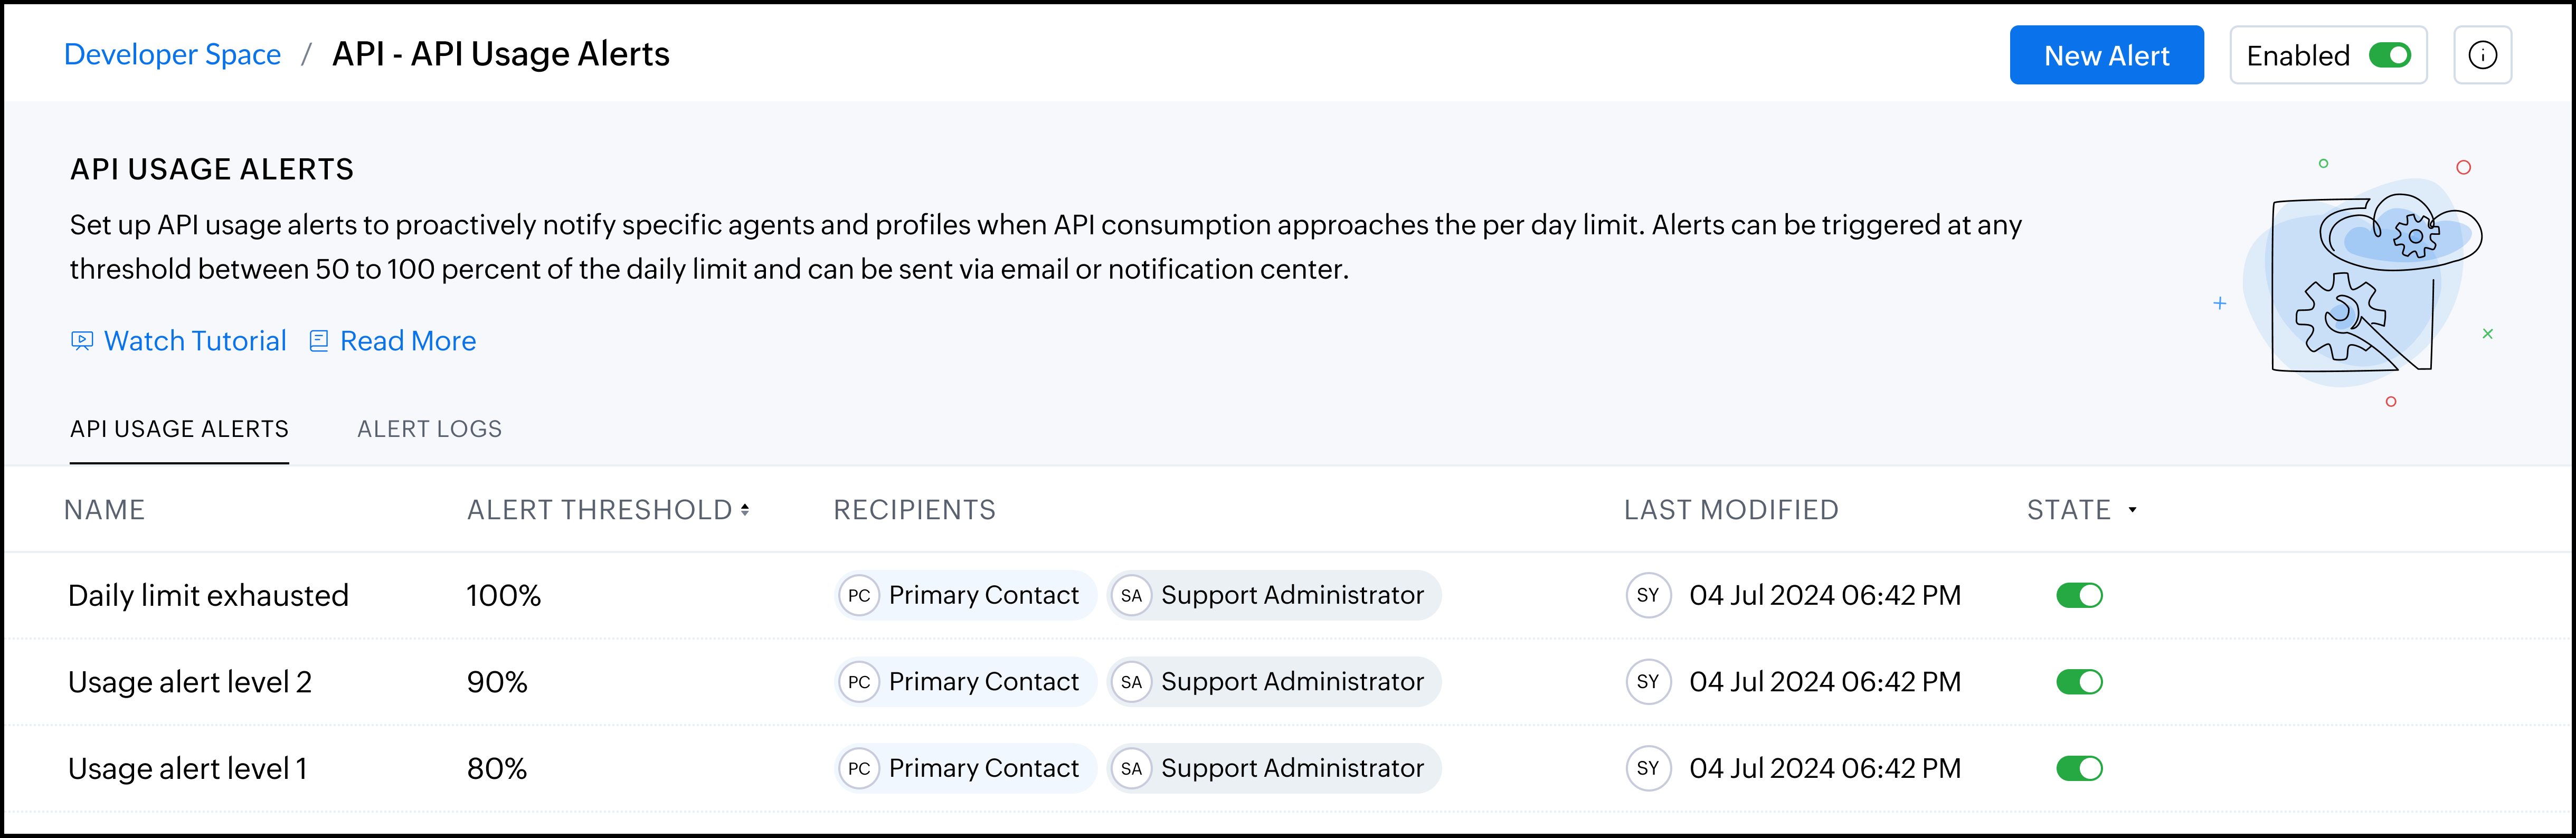Click SA avatar in Usage alert level 2 row

pyautogui.click(x=1131, y=682)
